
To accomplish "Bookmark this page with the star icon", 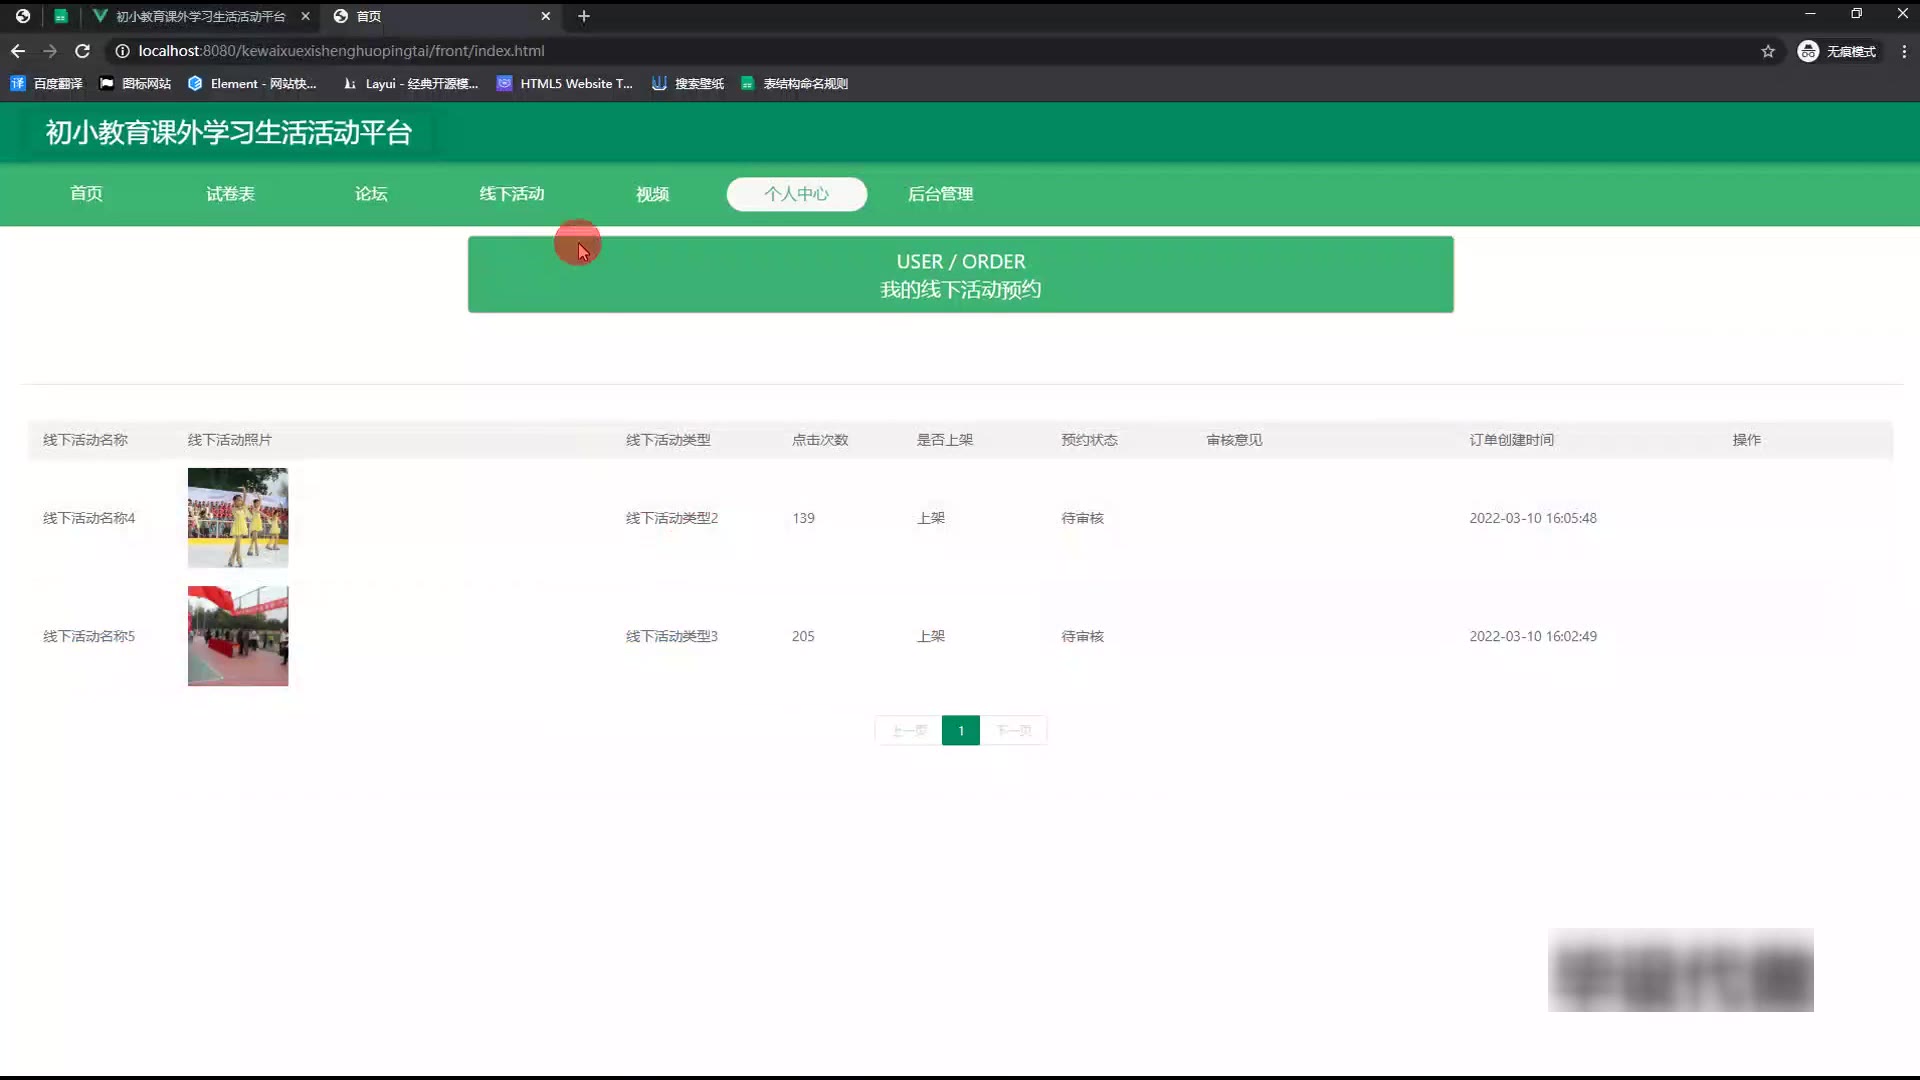I will [x=1768, y=51].
